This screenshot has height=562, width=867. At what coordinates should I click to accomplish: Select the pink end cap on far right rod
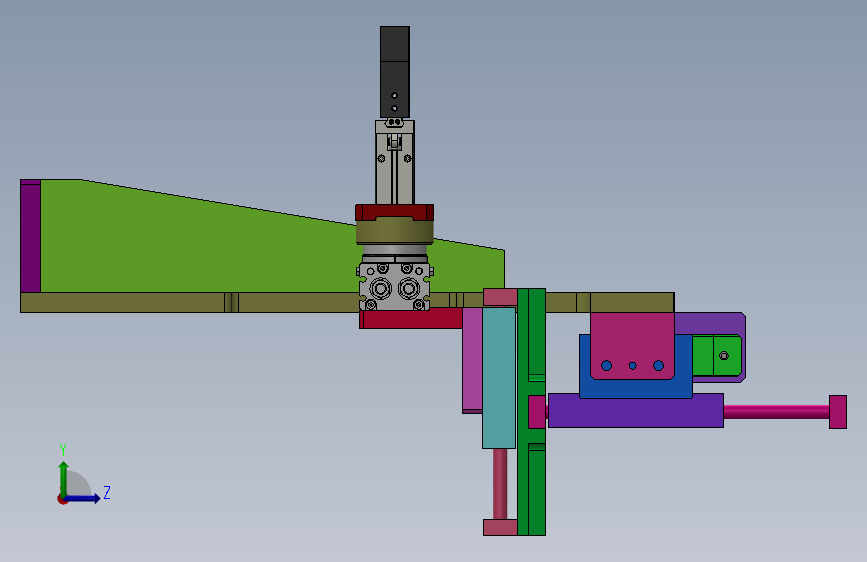[838, 412]
